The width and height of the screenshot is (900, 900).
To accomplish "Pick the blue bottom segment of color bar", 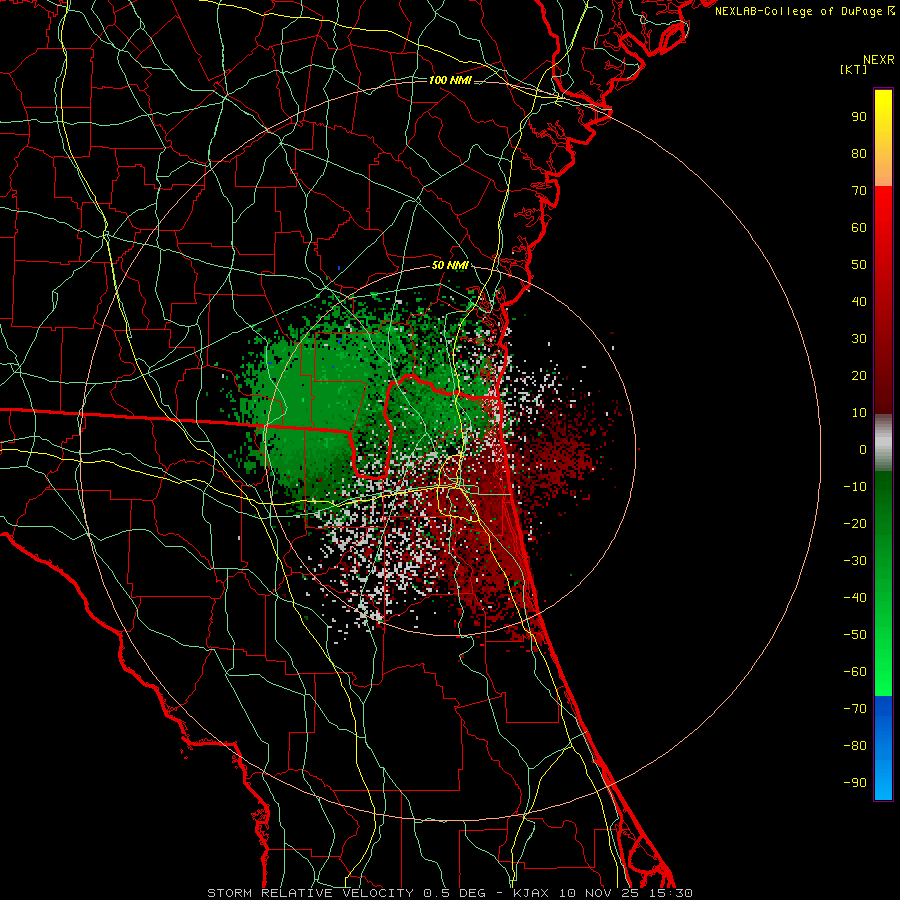I will 883,748.
